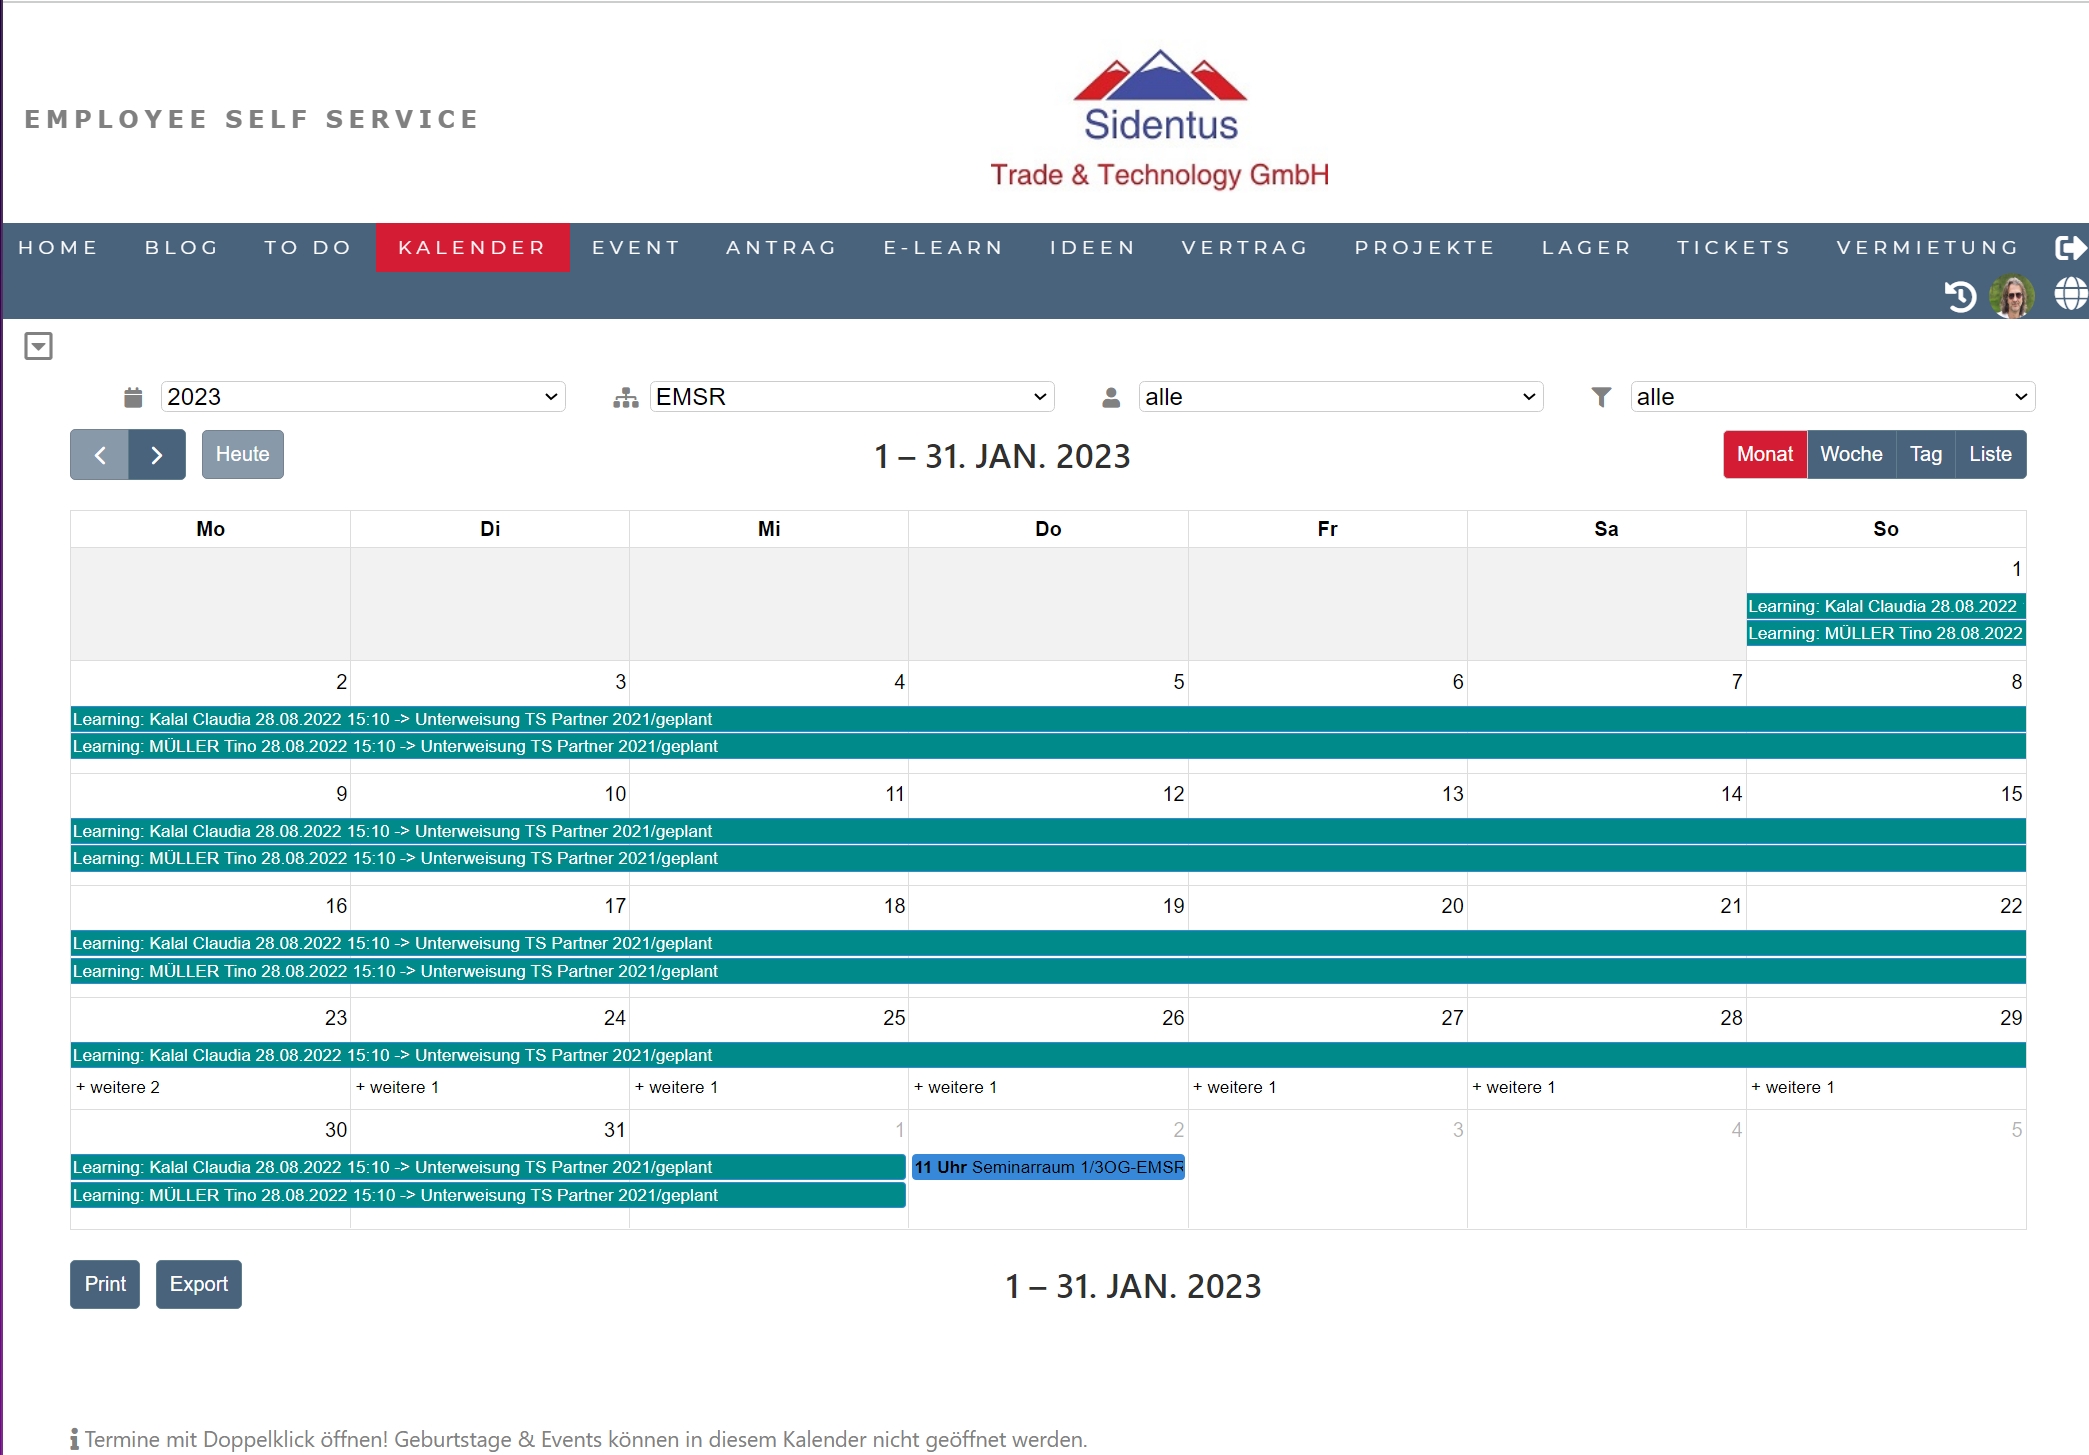
Task: Open the history clock icon
Action: (x=1960, y=296)
